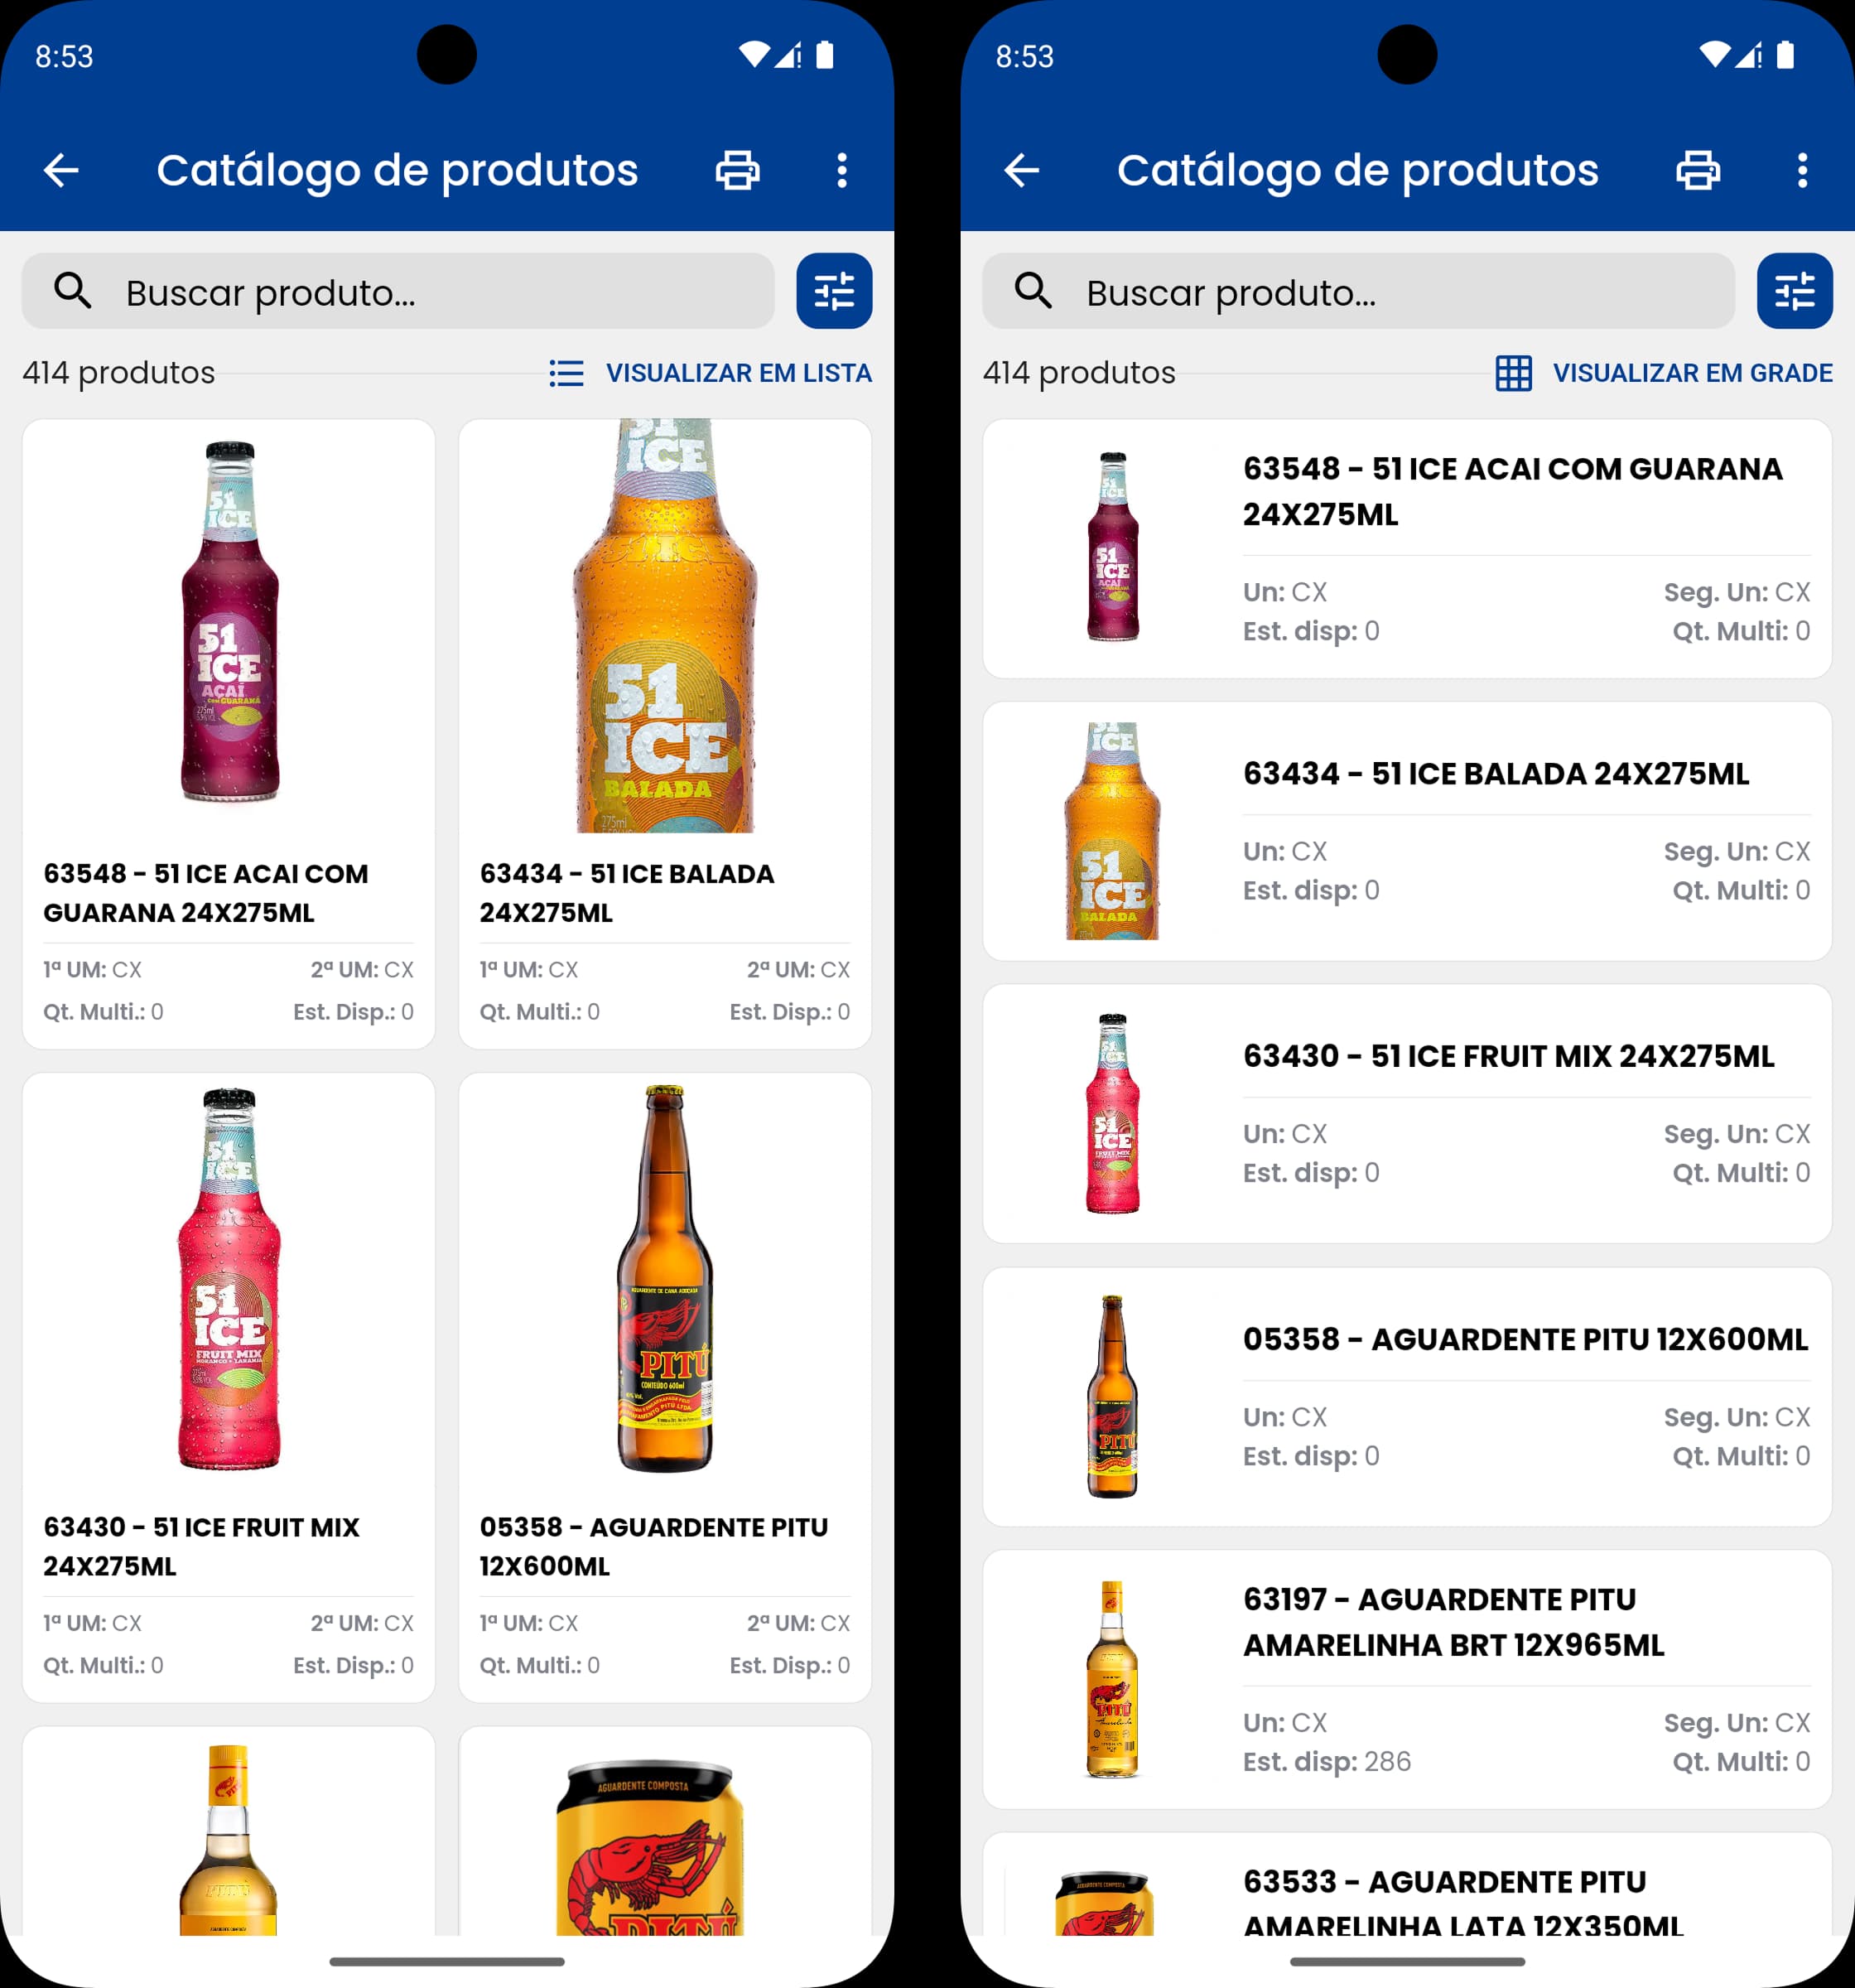
Task: Toggle between grid and list display modes
Action: (739, 373)
